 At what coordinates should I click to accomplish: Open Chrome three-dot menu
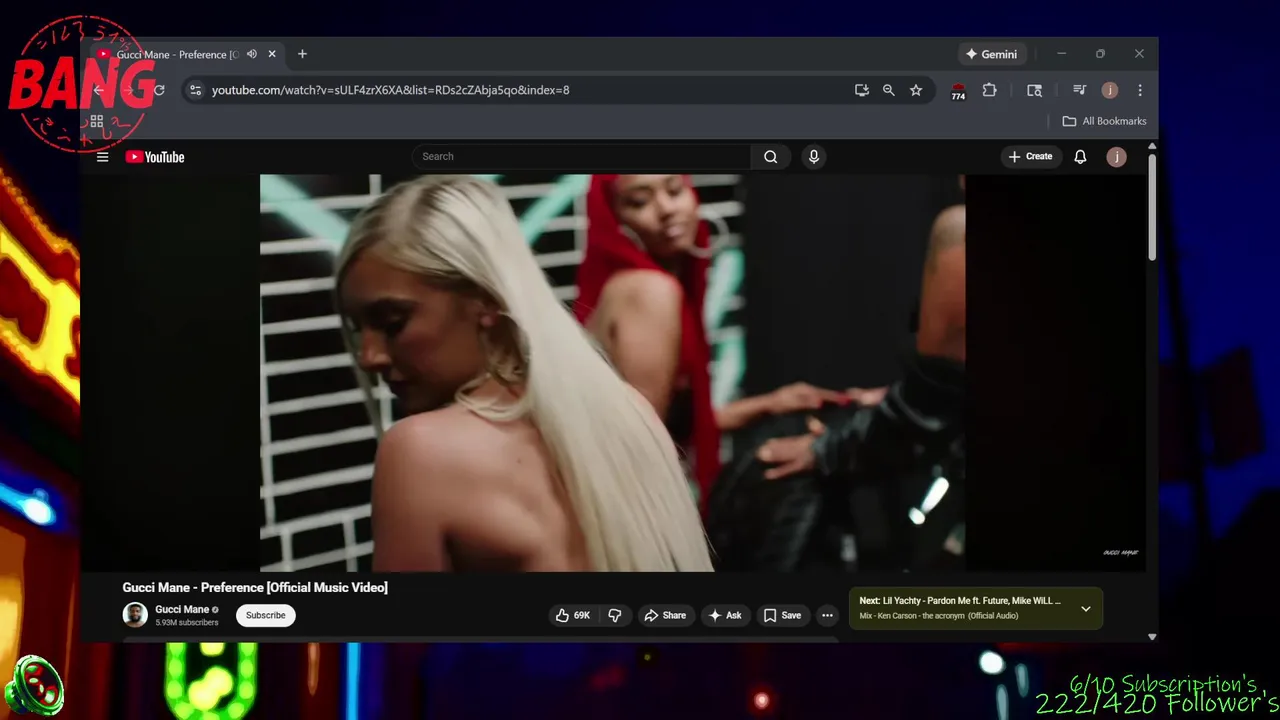point(1140,90)
